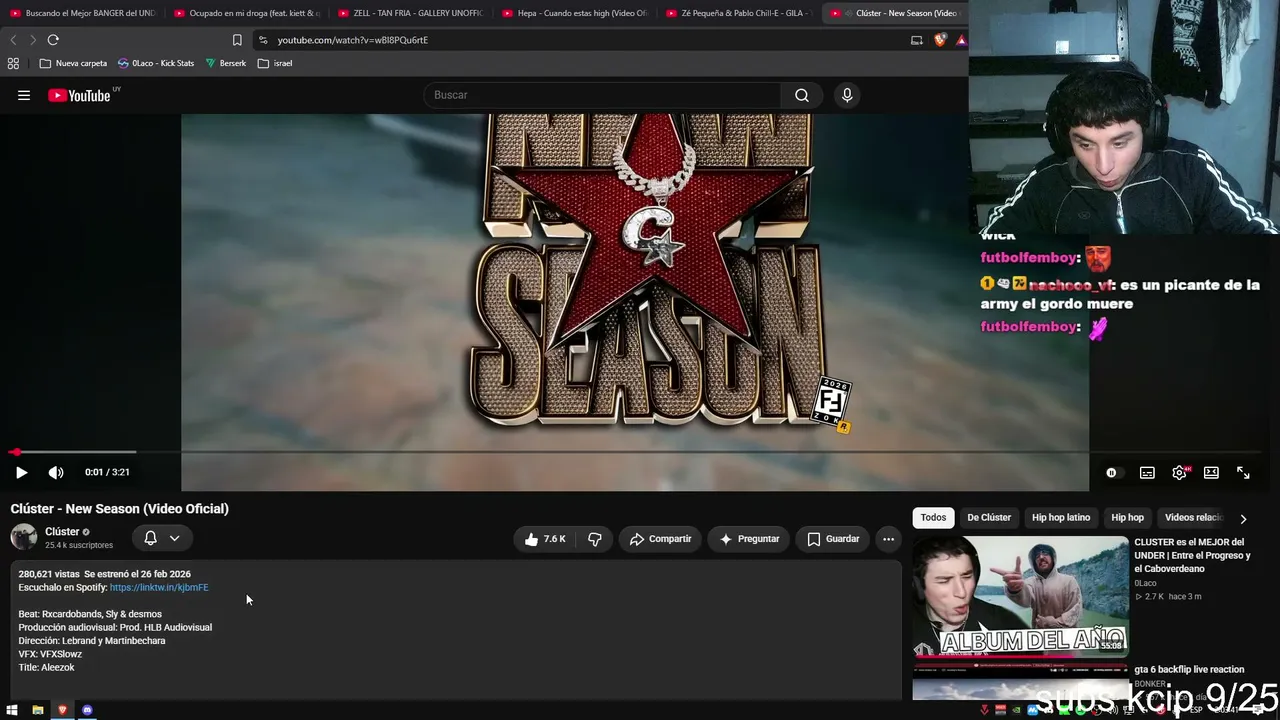Open the Nueva carpeta bookmark folder

click(73, 63)
